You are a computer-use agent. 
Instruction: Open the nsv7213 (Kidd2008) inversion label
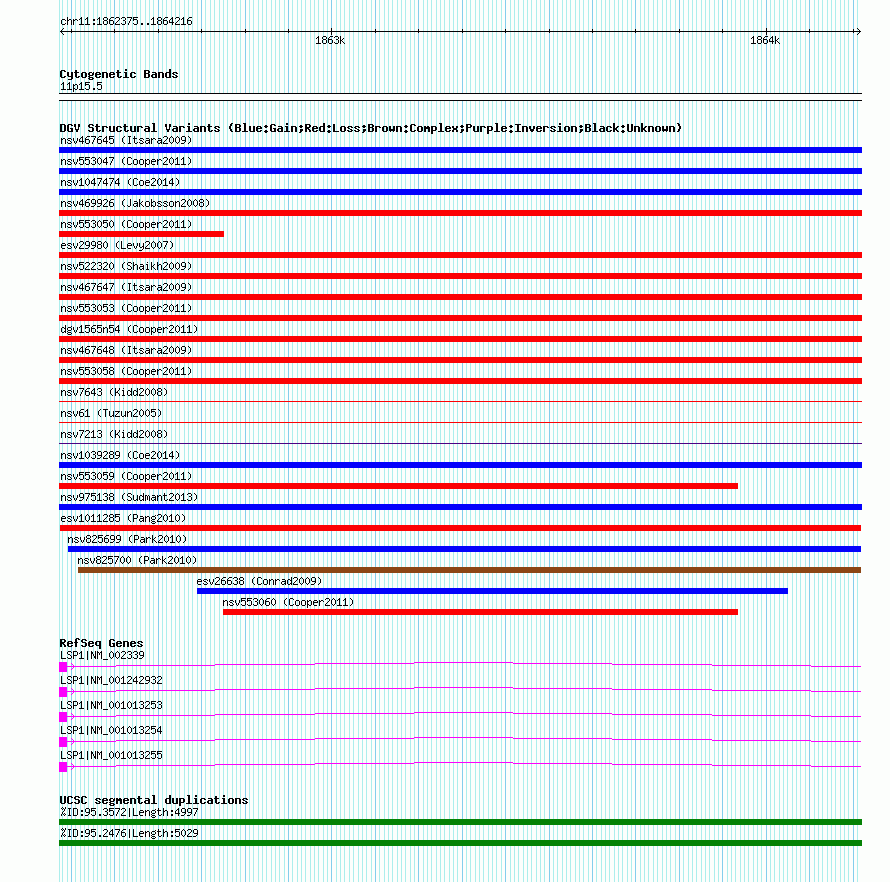pos(114,434)
